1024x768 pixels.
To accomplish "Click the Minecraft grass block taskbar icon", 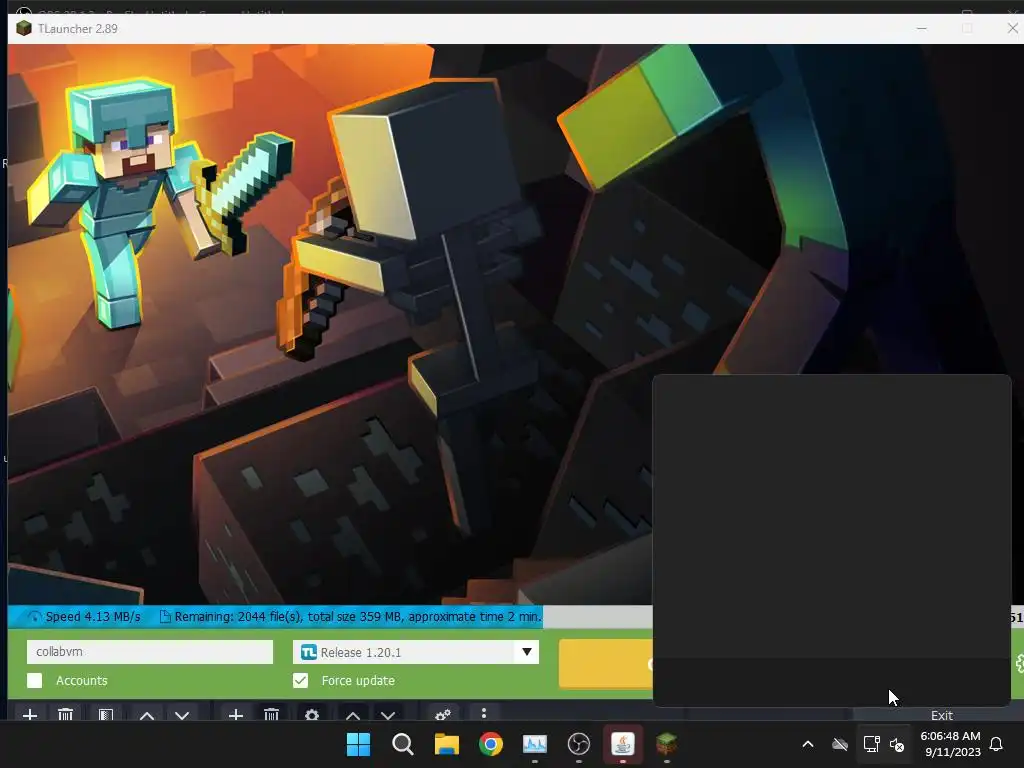I will (666, 744).
